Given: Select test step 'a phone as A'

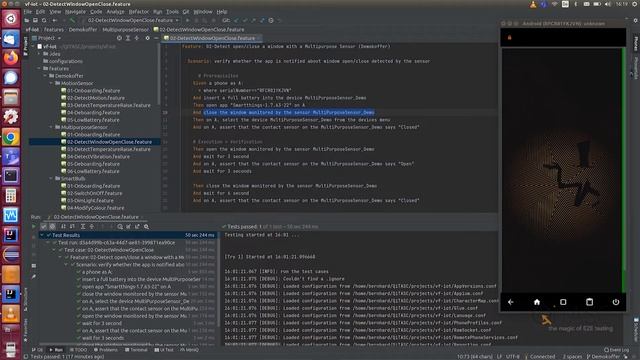Looking at the screenshot, I should (97, 272).
